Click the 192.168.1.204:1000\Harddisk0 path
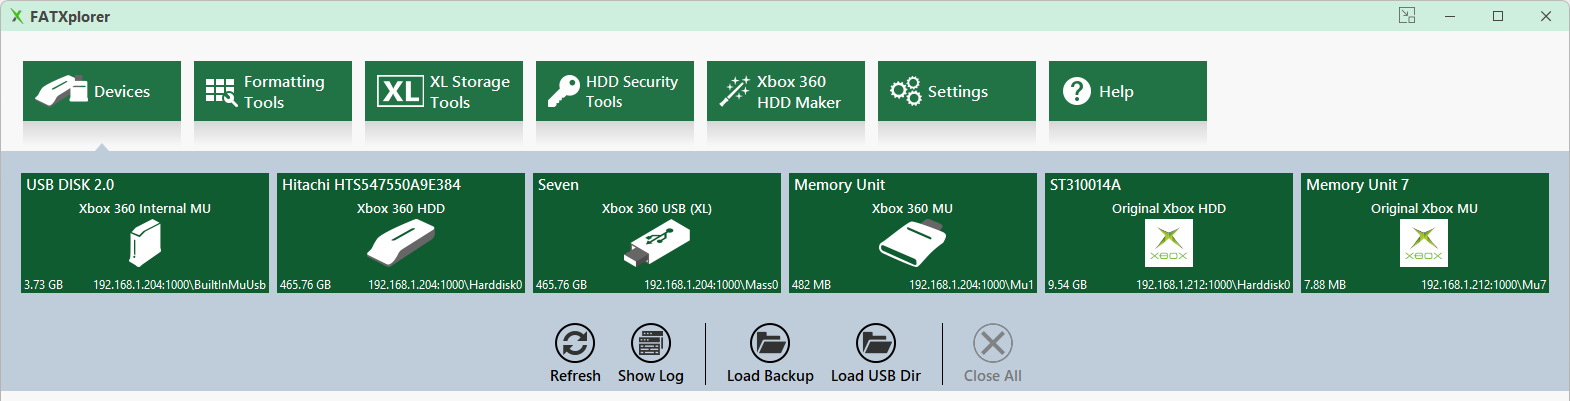Screen dimensions: 1570x401 pyautogui.click(x=445, y=285)
